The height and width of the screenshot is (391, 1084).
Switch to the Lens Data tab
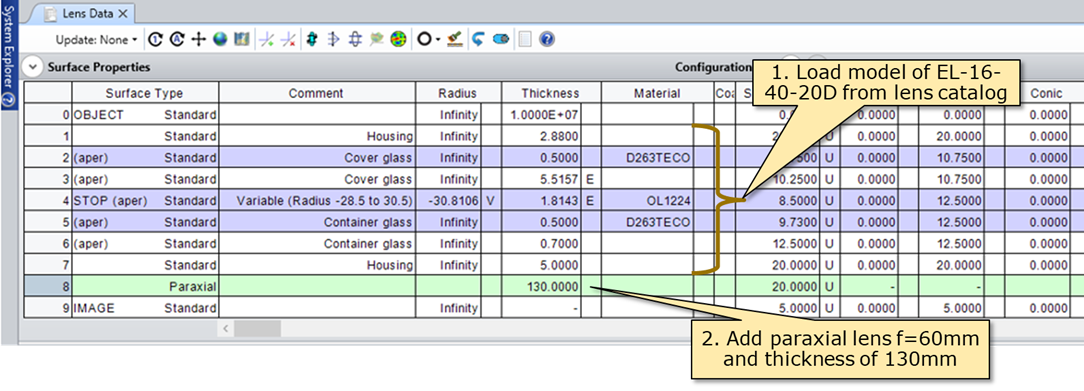87,13
